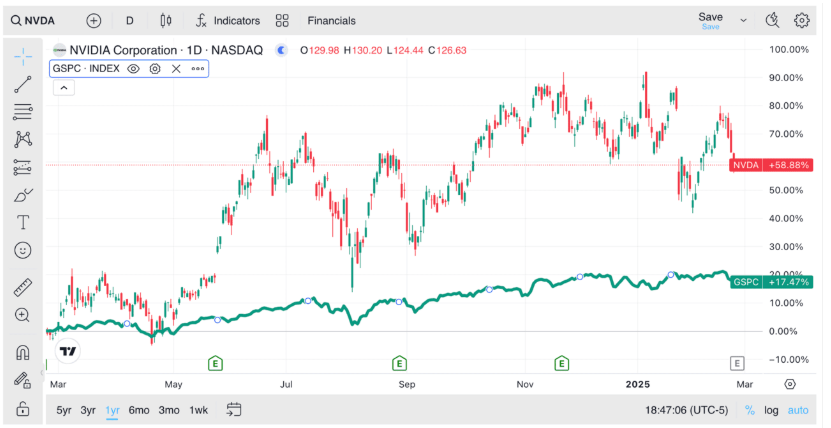Select the Fibonacci retracement tool
The height and width of the screenshot is (428, 831).
[x=23, y=112]
